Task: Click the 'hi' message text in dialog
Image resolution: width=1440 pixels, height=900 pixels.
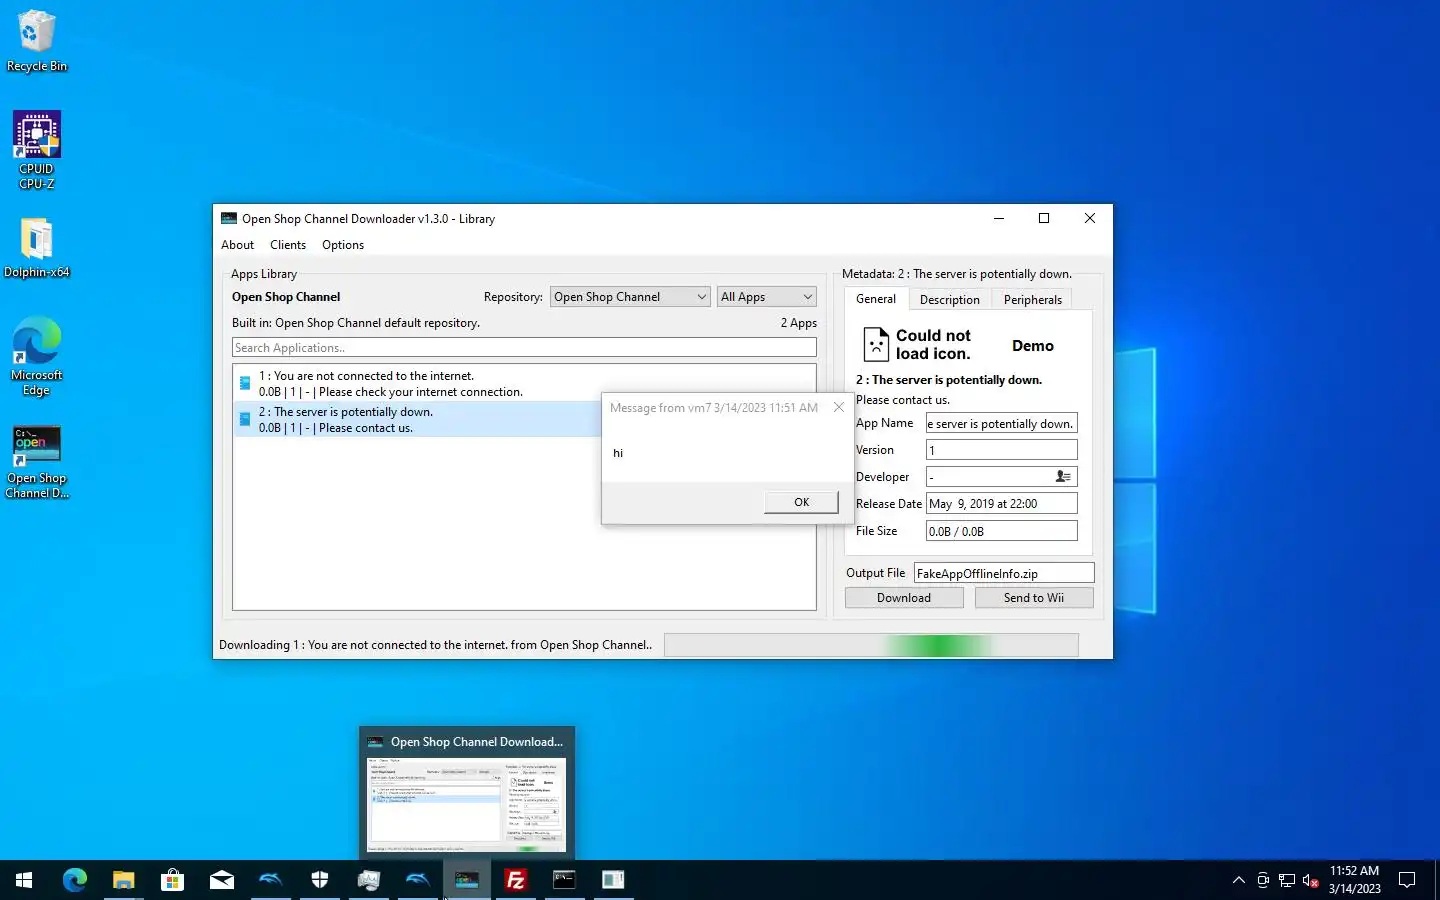Action: click(x=618, y=453)
